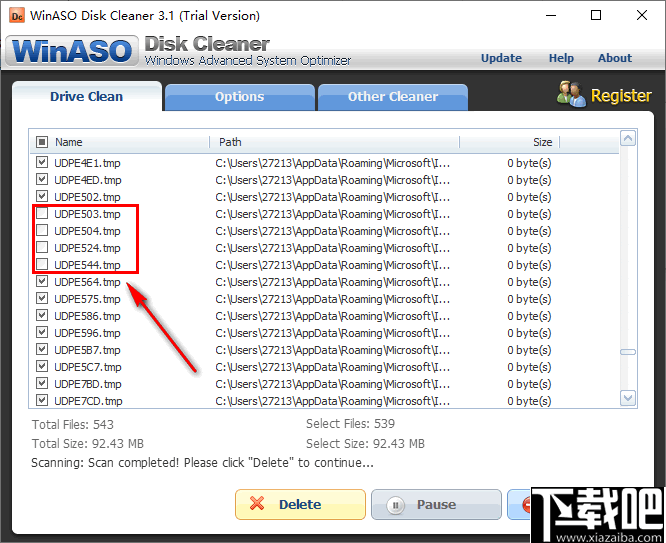Click the path cell of UDPE502.tmp row
Image resolution: width=666 pixels, height=543 pixels.
333,197
